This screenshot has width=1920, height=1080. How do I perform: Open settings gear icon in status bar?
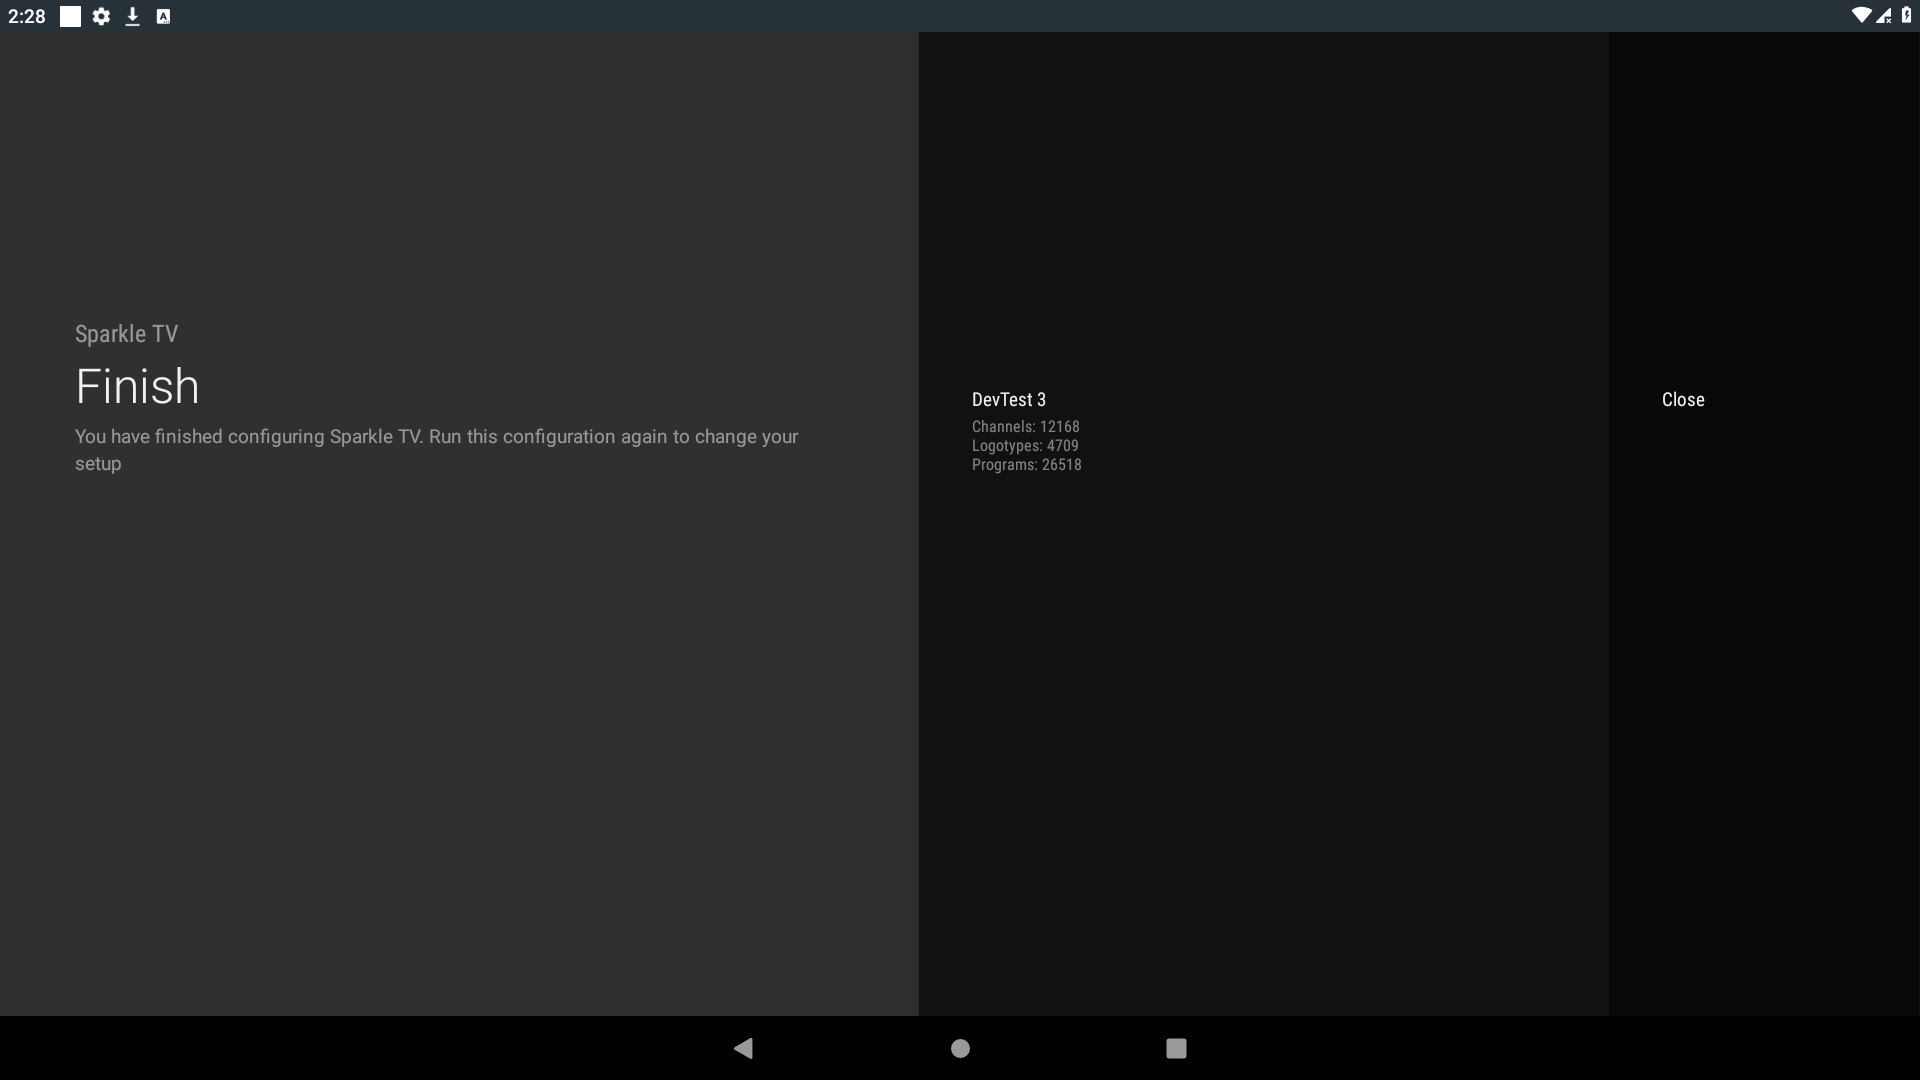pyautogui.click(x=101, y=16)
